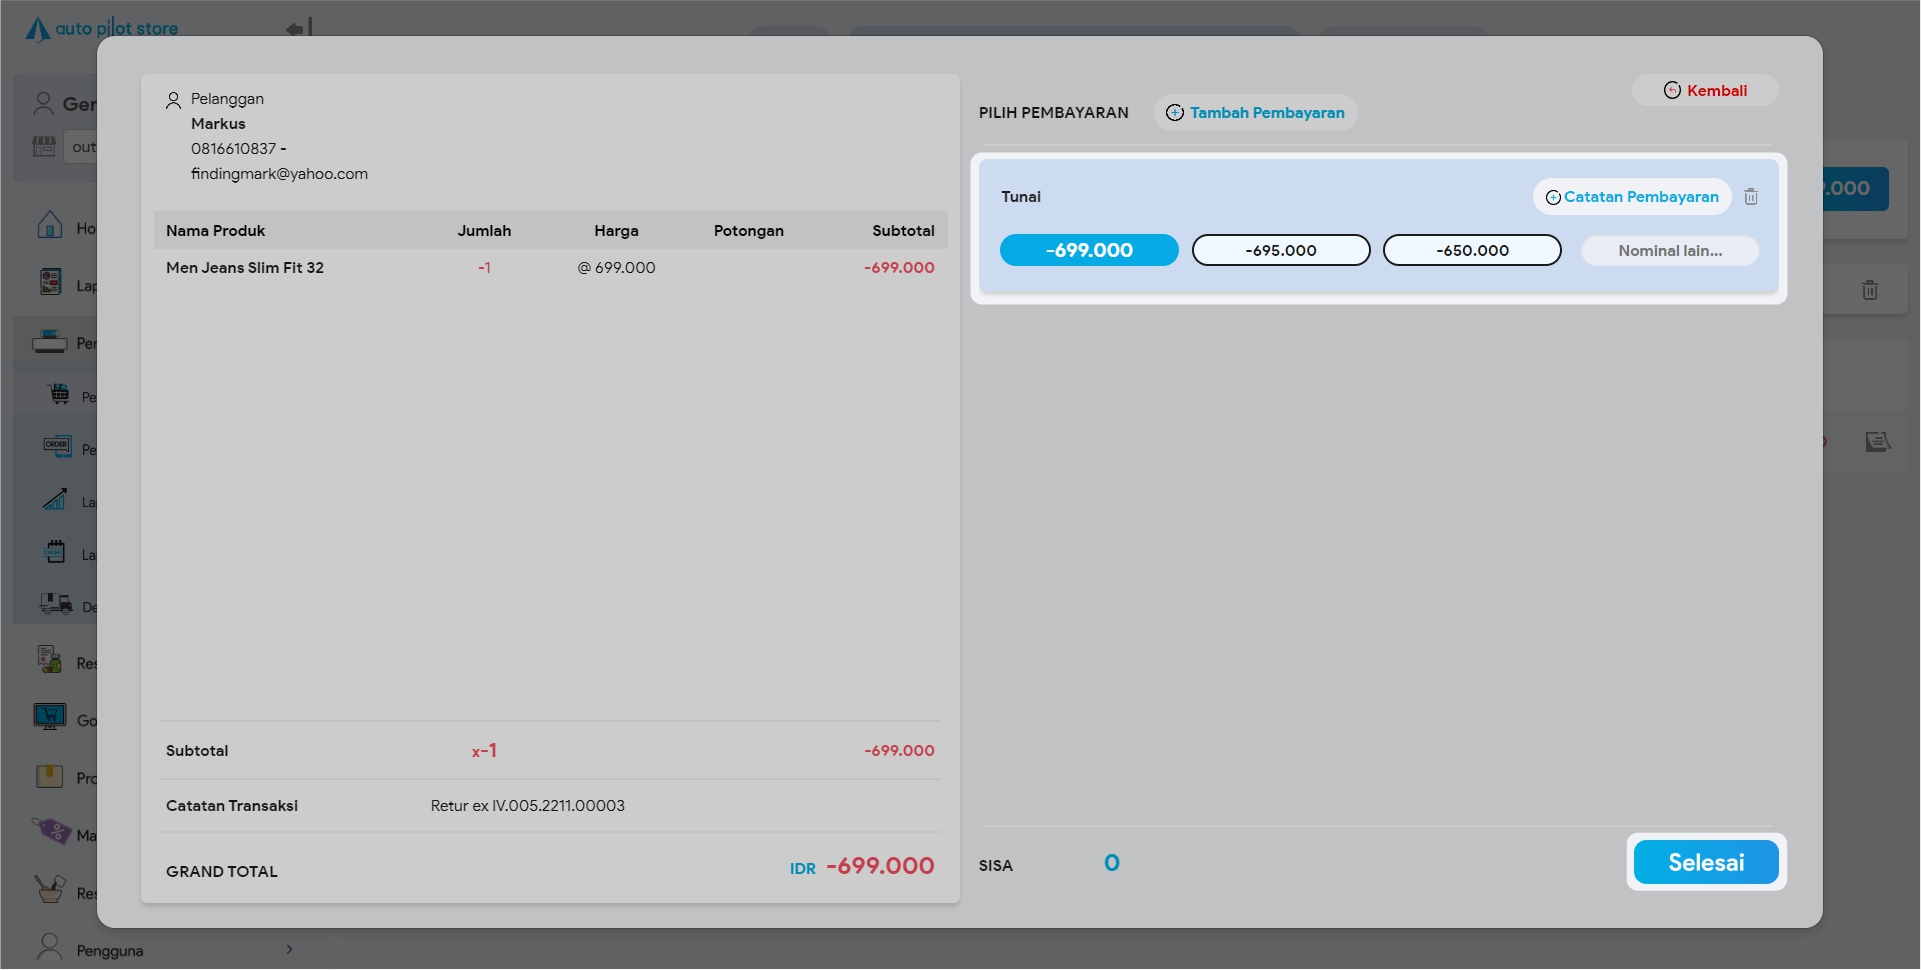Delete the Tunai payment with the trash icon
The height and width of the screenshot is (970, 1921).
(x=1750, y=197)
